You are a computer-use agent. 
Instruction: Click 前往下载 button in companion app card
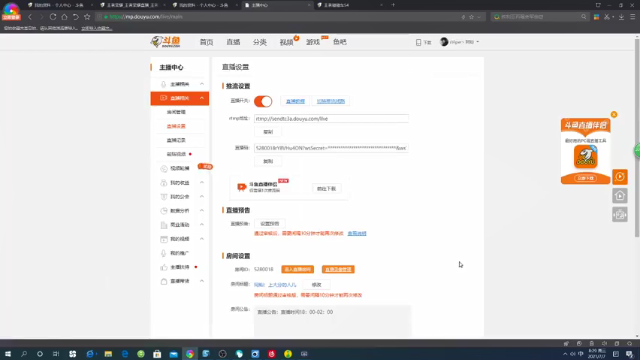point(326,189)
